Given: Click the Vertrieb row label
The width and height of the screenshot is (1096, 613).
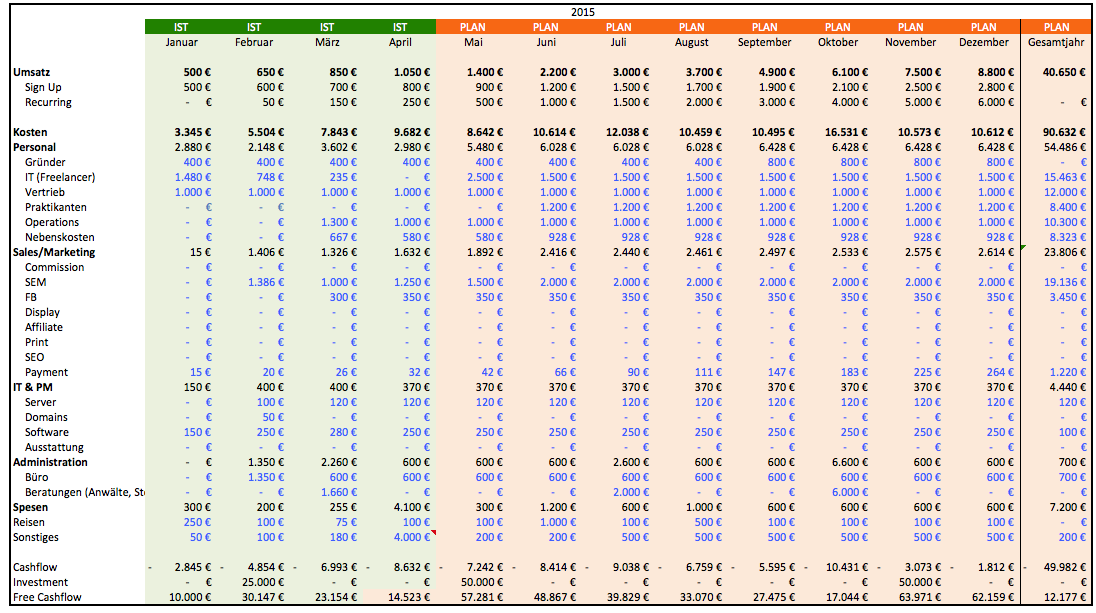Looking at the screenshot, I should (x=45, y=192).
